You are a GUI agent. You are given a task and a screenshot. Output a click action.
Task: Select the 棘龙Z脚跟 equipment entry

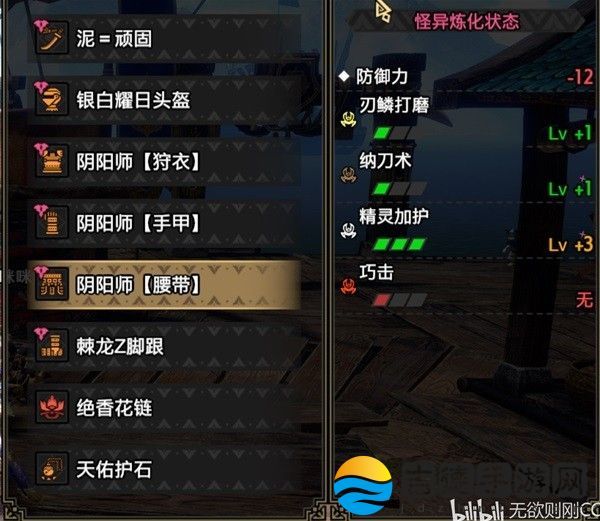tap(165, 346)
